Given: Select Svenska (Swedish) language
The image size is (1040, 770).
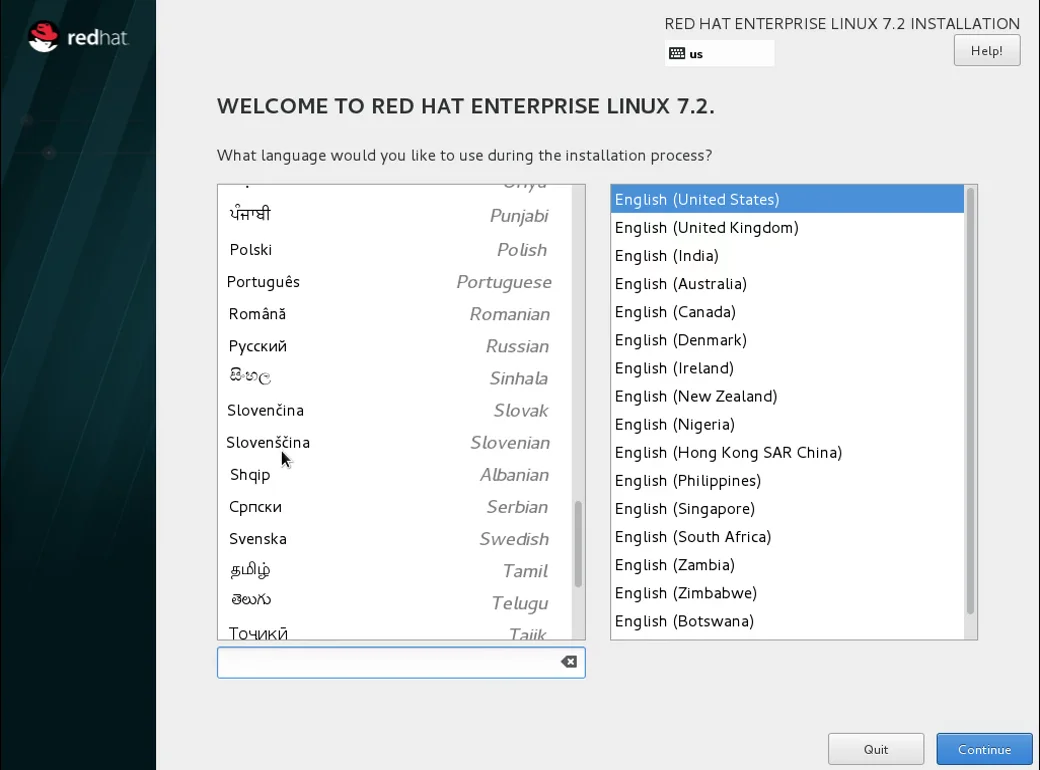Looking at the screenshot, I should (x=395, y=539).
